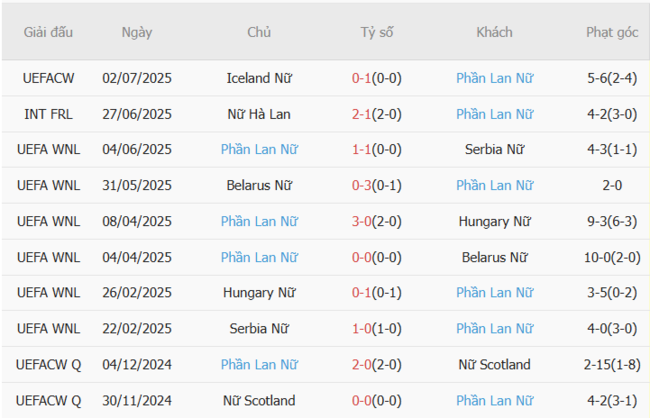Select the INT FRL league cell
This screenshot has height=418, width=650.
(x=49, y=113)
